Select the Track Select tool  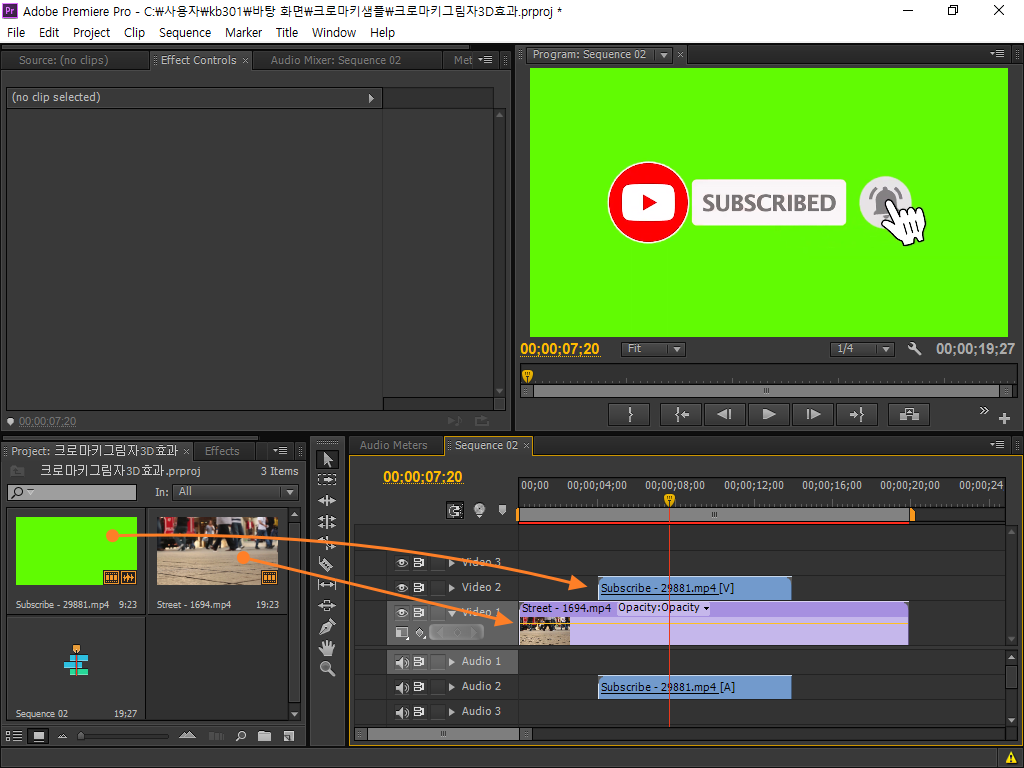coord(327,480)
